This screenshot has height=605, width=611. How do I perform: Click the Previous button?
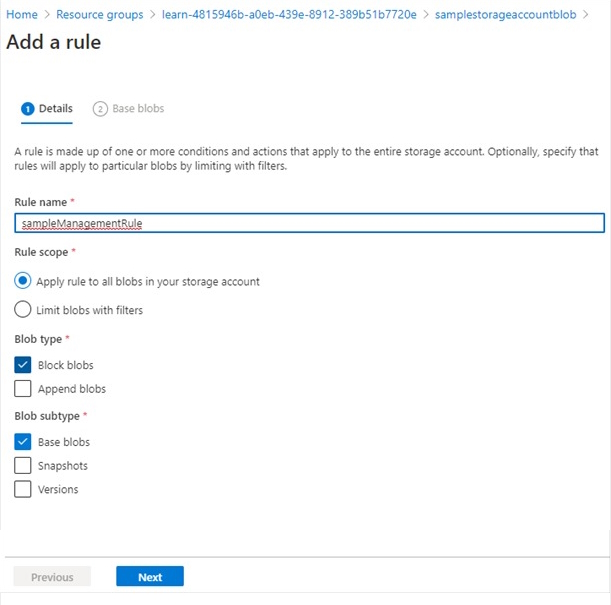(x=52, y=577)
